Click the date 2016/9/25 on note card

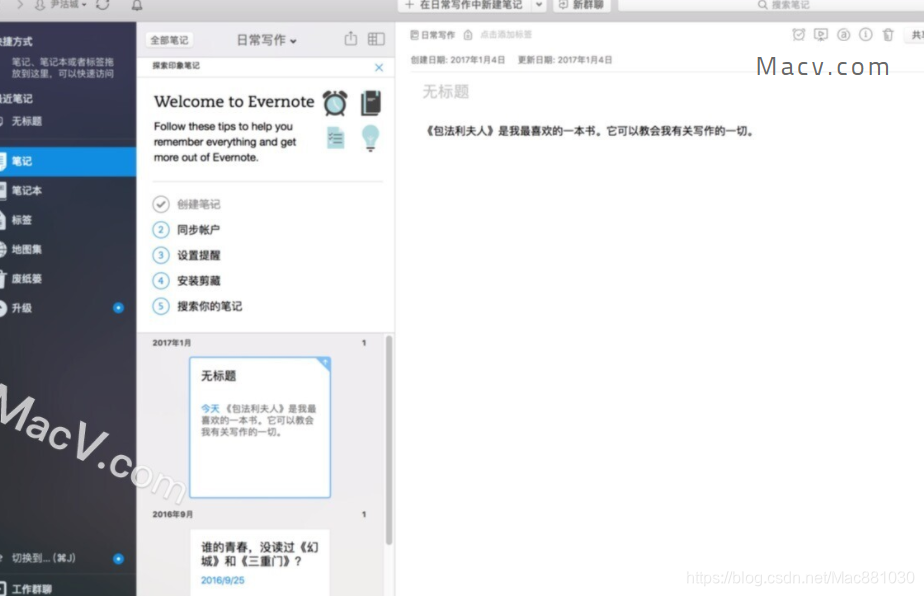pyautogui.click(x=222, y=580)
